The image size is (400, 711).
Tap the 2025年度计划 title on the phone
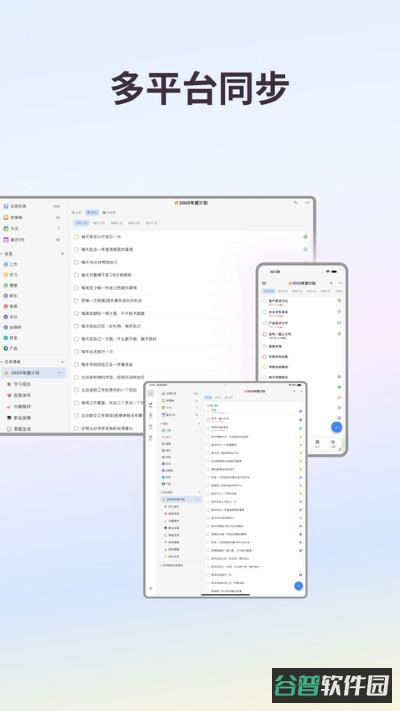coord(302,283)
